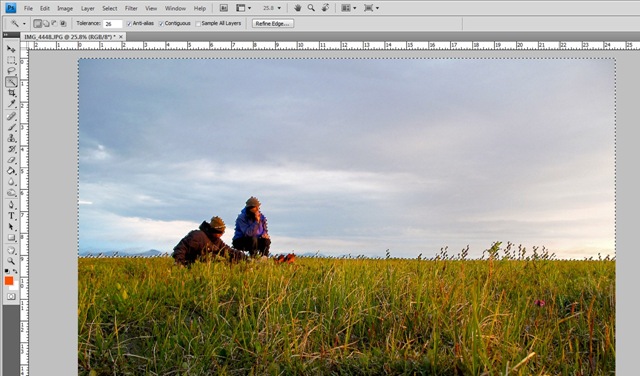Choose Subtract from selection mode
The width and height of the screenshot is (640, 376).
point(54,24)
